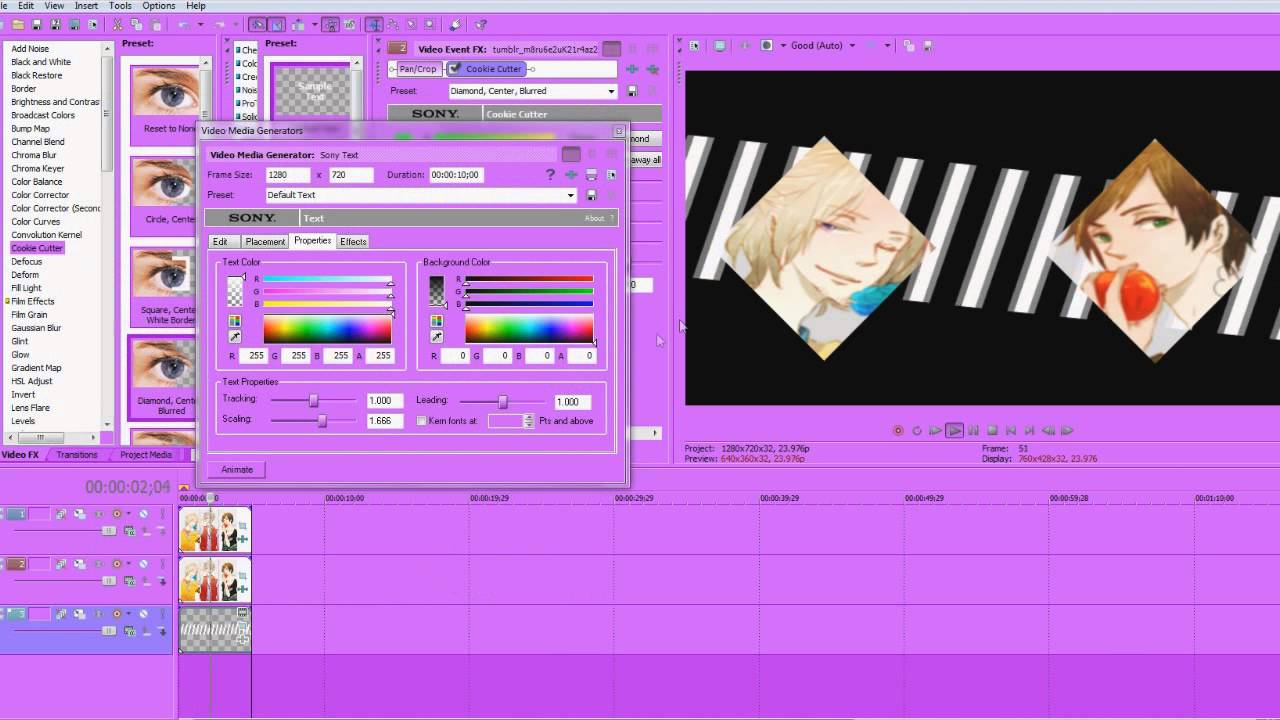
Task: Mute track 3 with its mute button
Action: coord(143,614)
